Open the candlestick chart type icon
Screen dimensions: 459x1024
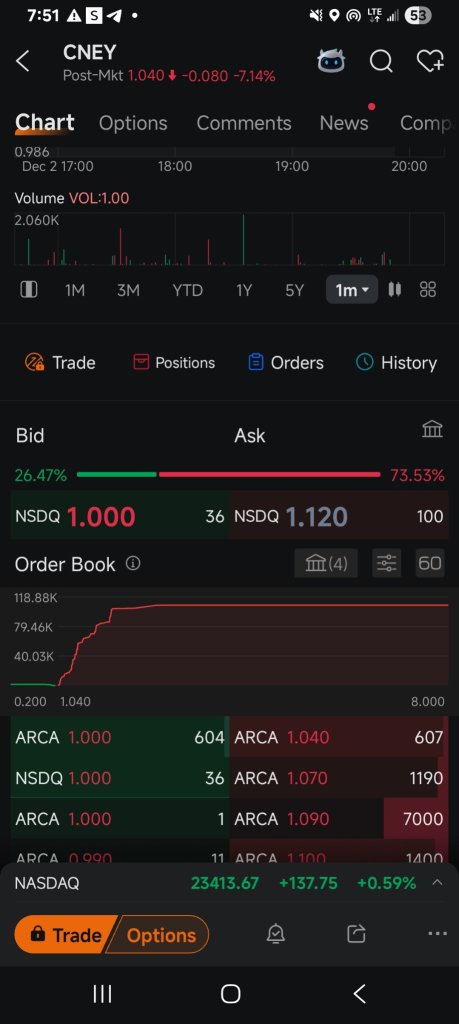(x=394, y=289)
